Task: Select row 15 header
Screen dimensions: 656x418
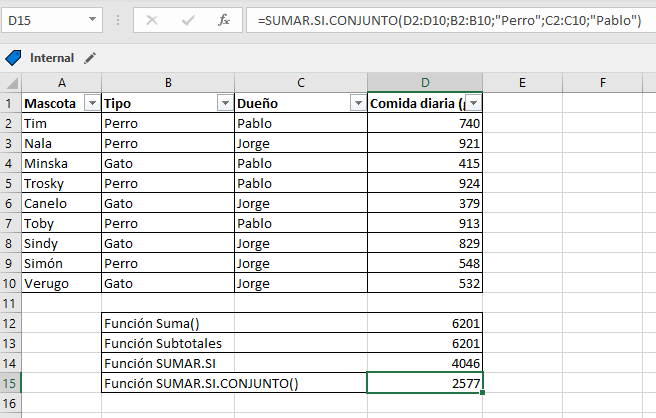Action: 9,383
